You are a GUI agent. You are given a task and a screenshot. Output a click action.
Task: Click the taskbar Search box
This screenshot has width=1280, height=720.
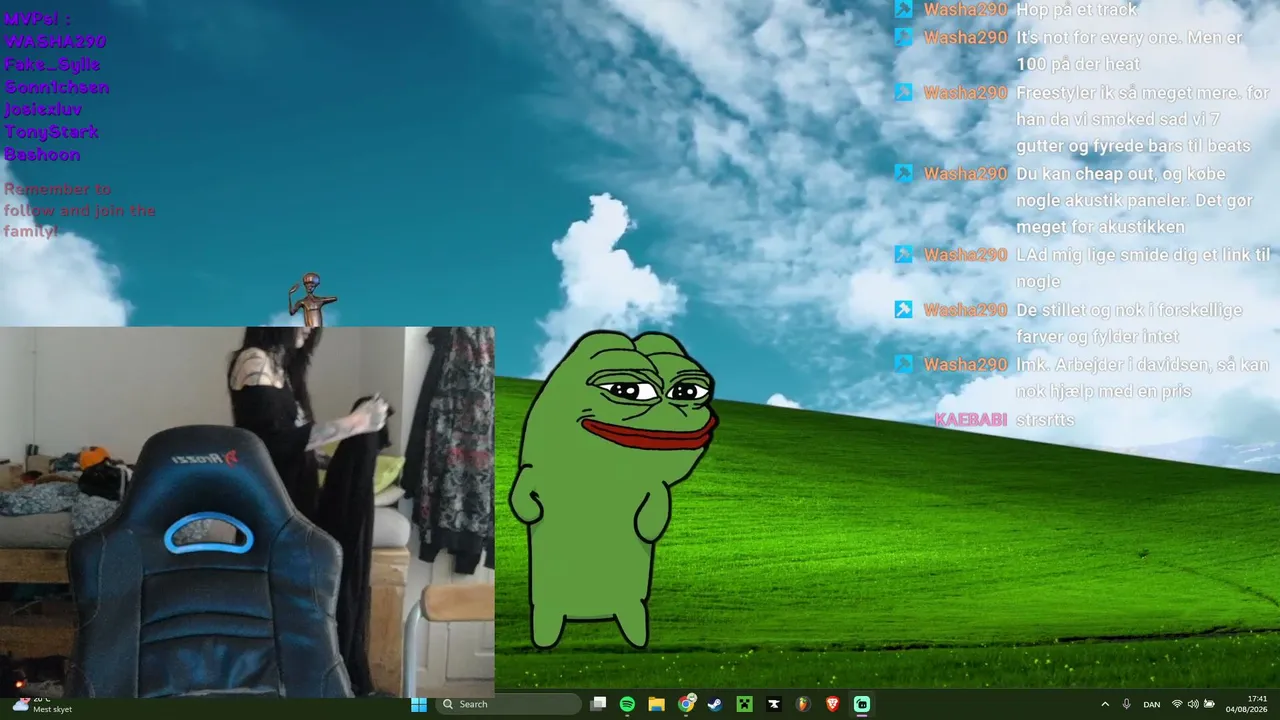[x=508, y=704]
